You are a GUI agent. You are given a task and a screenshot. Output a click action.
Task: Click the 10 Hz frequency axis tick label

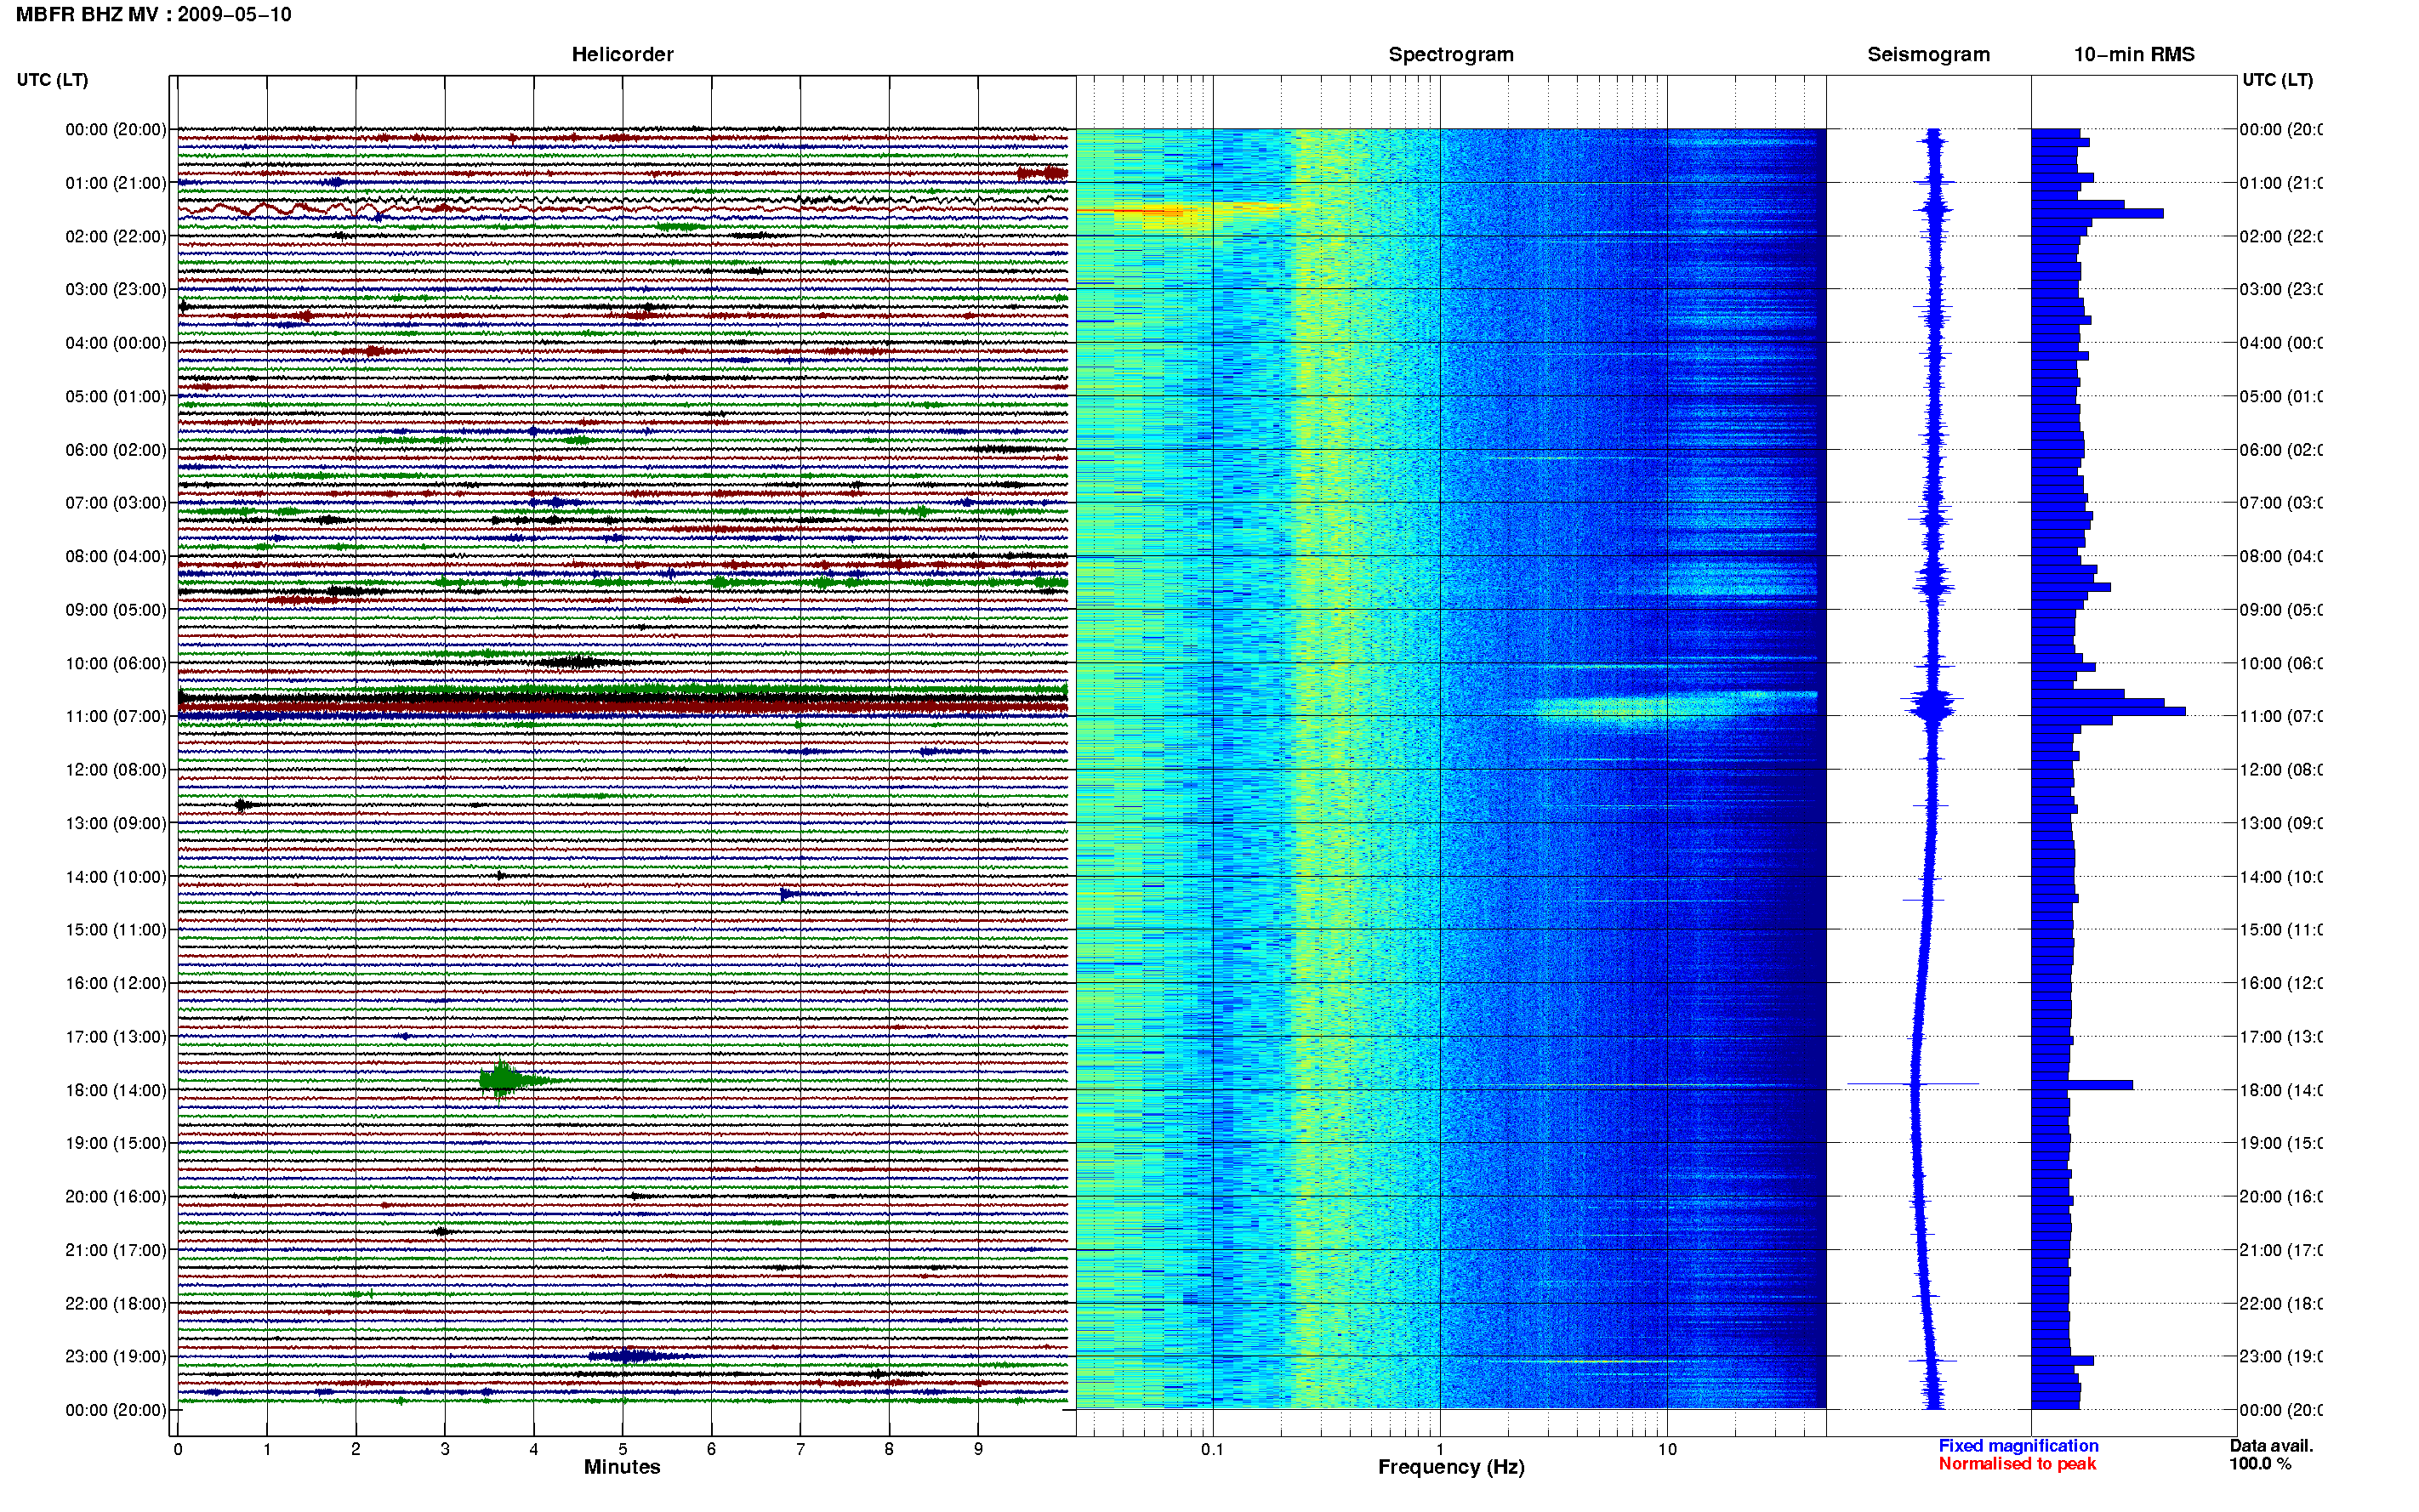(x=1667, y=1449)
